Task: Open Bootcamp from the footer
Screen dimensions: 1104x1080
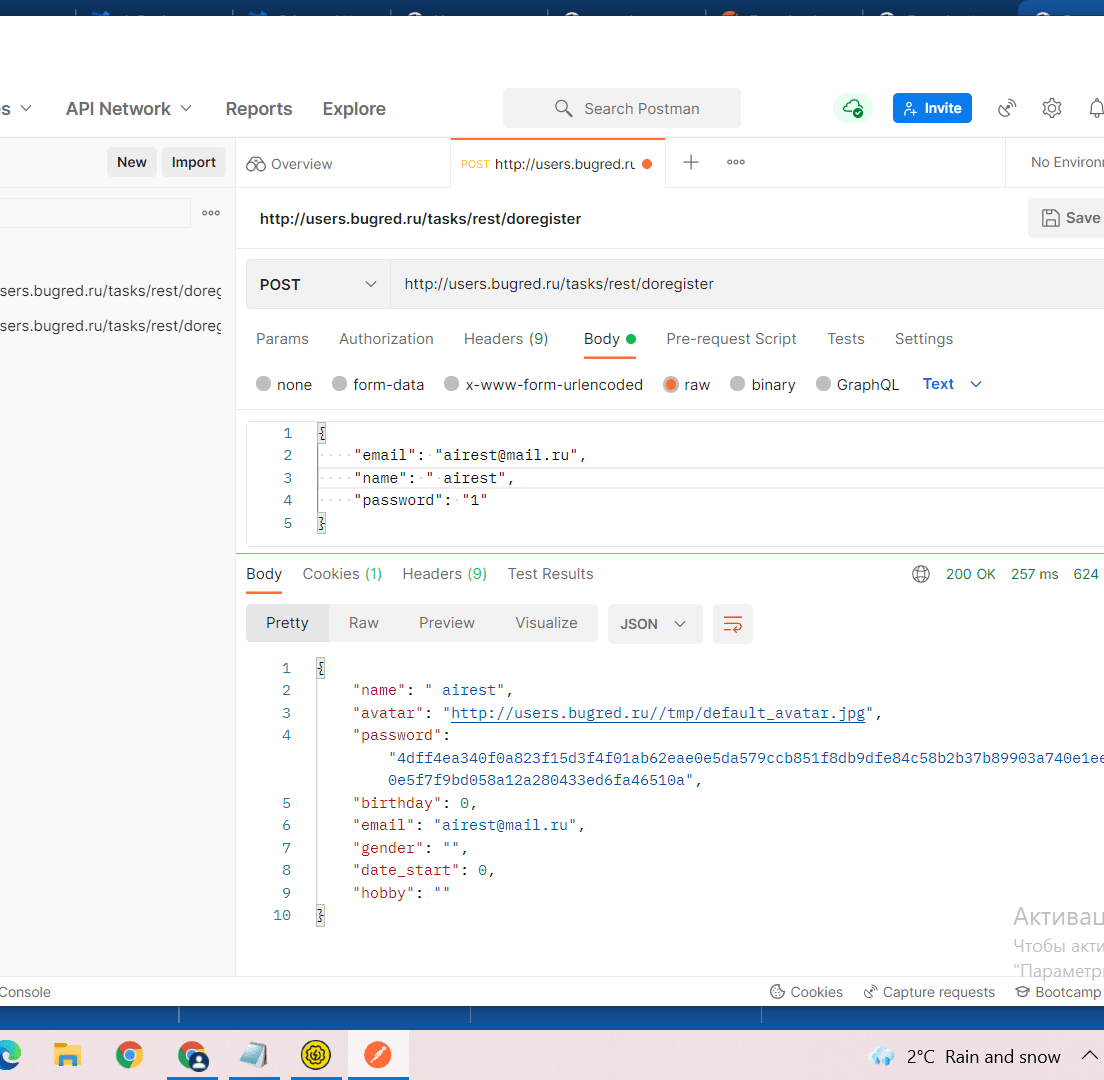Action: [x=1058, y=992]
